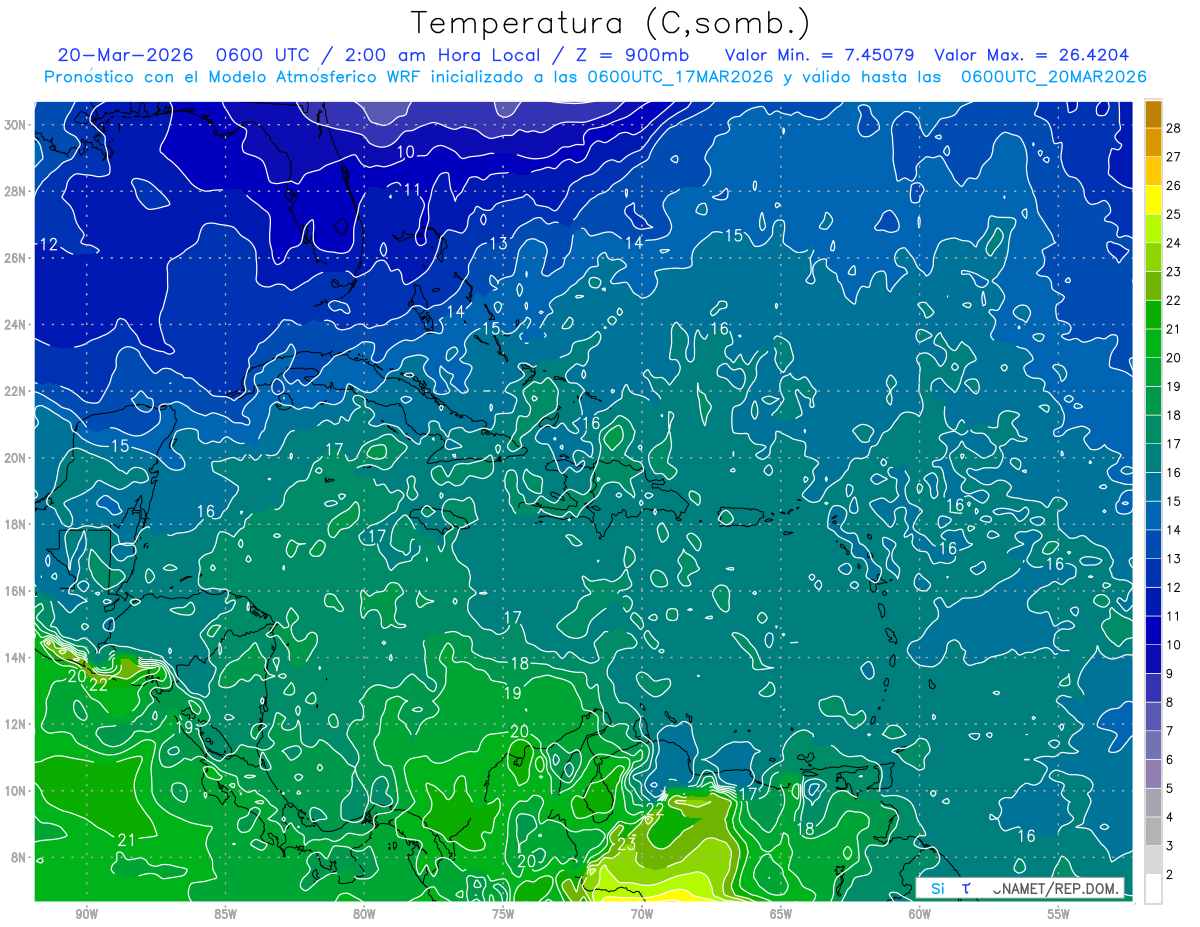Select the 'Valor Min. = 7.45079' text

click(x=820, y=54)
